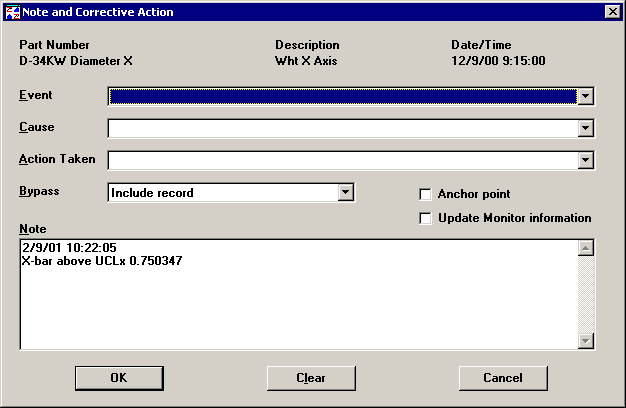626x408 pixels.
Task: Click the Note scrollbar track
Action: (x=586, y=295)
